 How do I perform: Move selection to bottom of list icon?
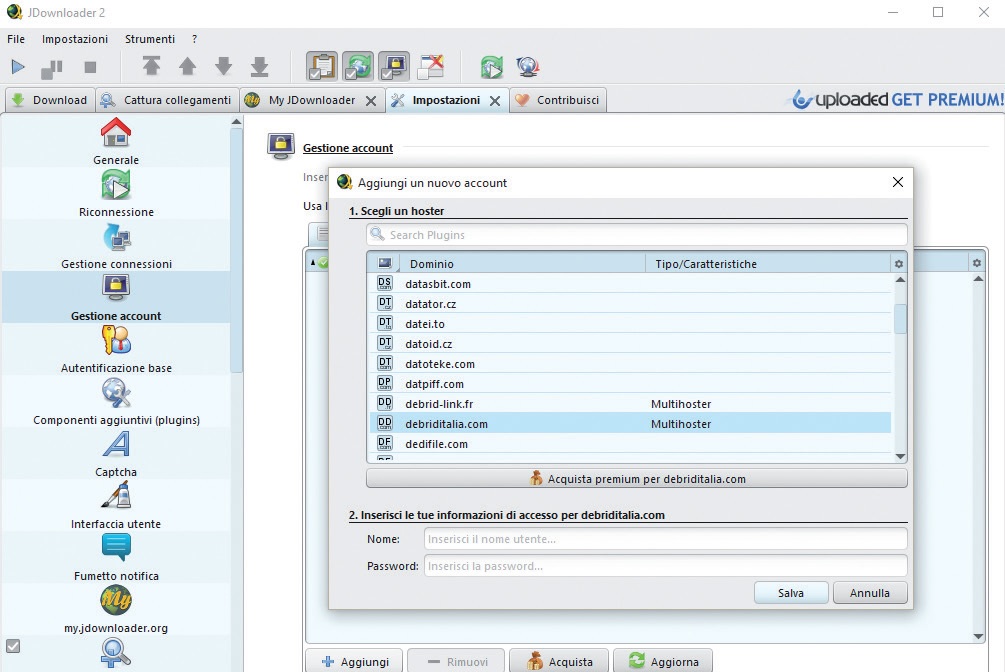click(260, 66)
